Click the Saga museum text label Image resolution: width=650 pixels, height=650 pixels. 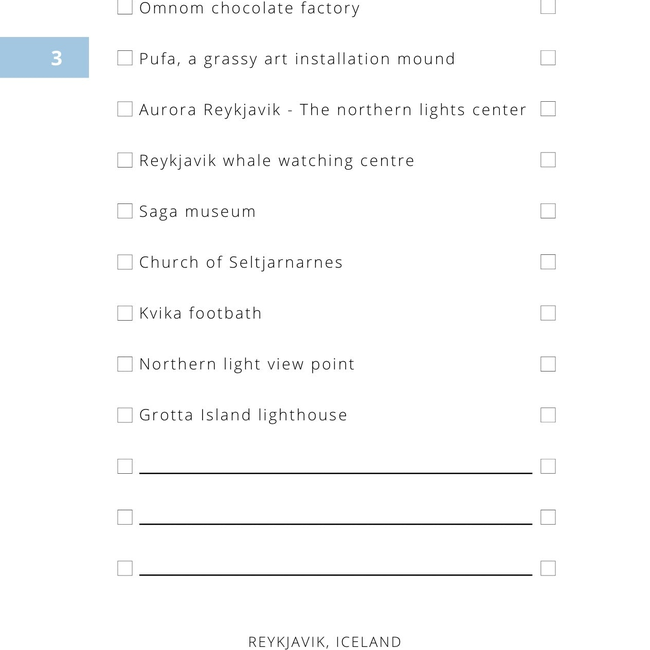[197, 212]
